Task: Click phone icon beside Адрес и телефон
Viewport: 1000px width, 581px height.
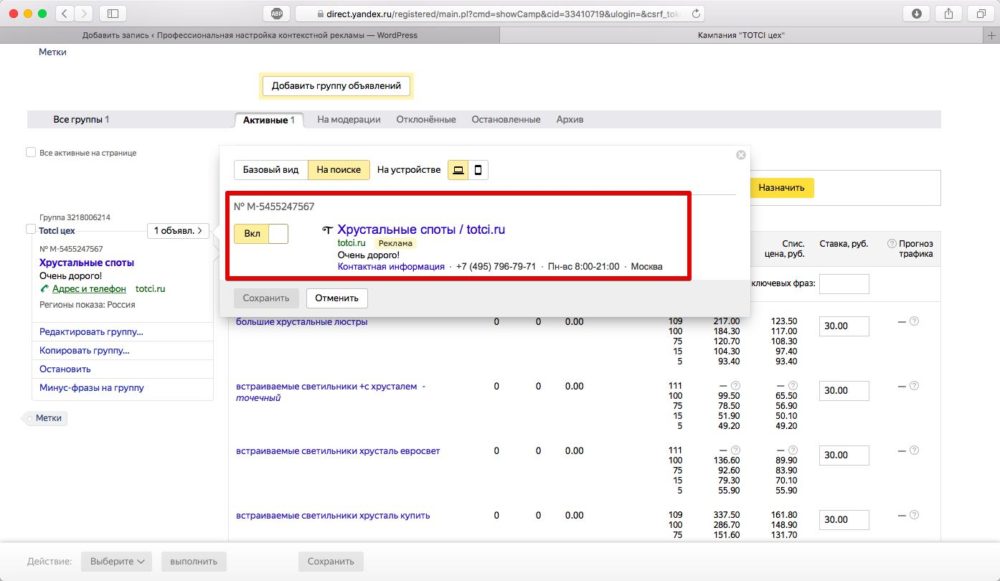Action: click(44, 289)
